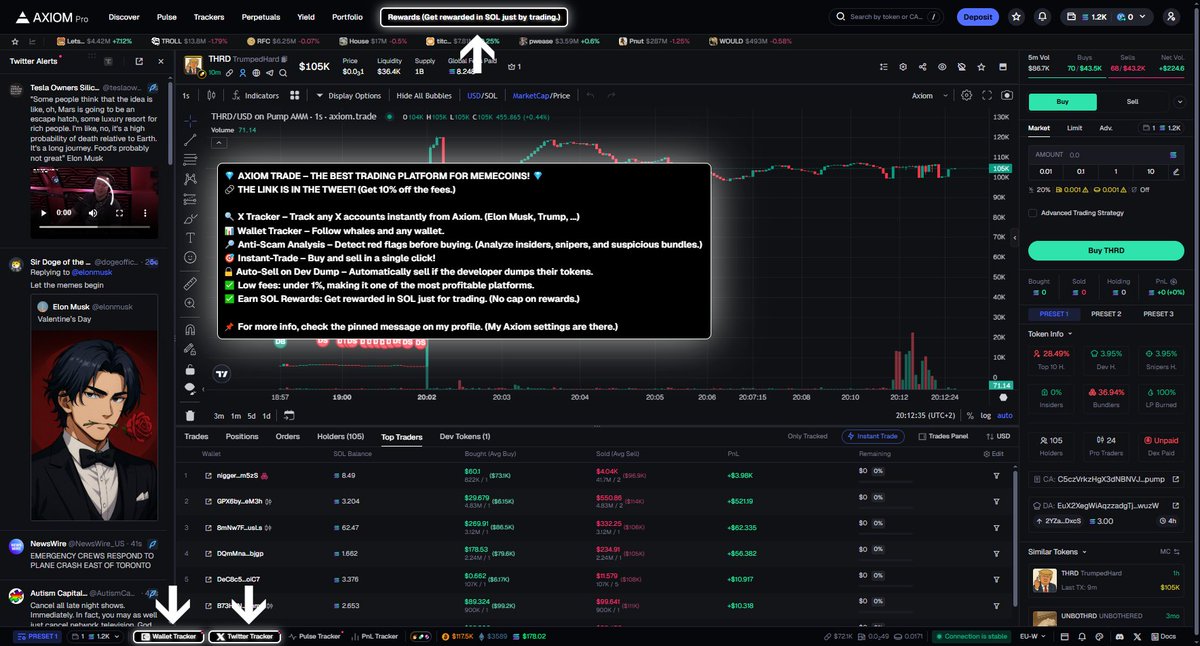Image resolution: width=1200 pixels, height=646 pixels.
Task: Open Twitter Alerts pop-out icon
Action: click(139, 61)
